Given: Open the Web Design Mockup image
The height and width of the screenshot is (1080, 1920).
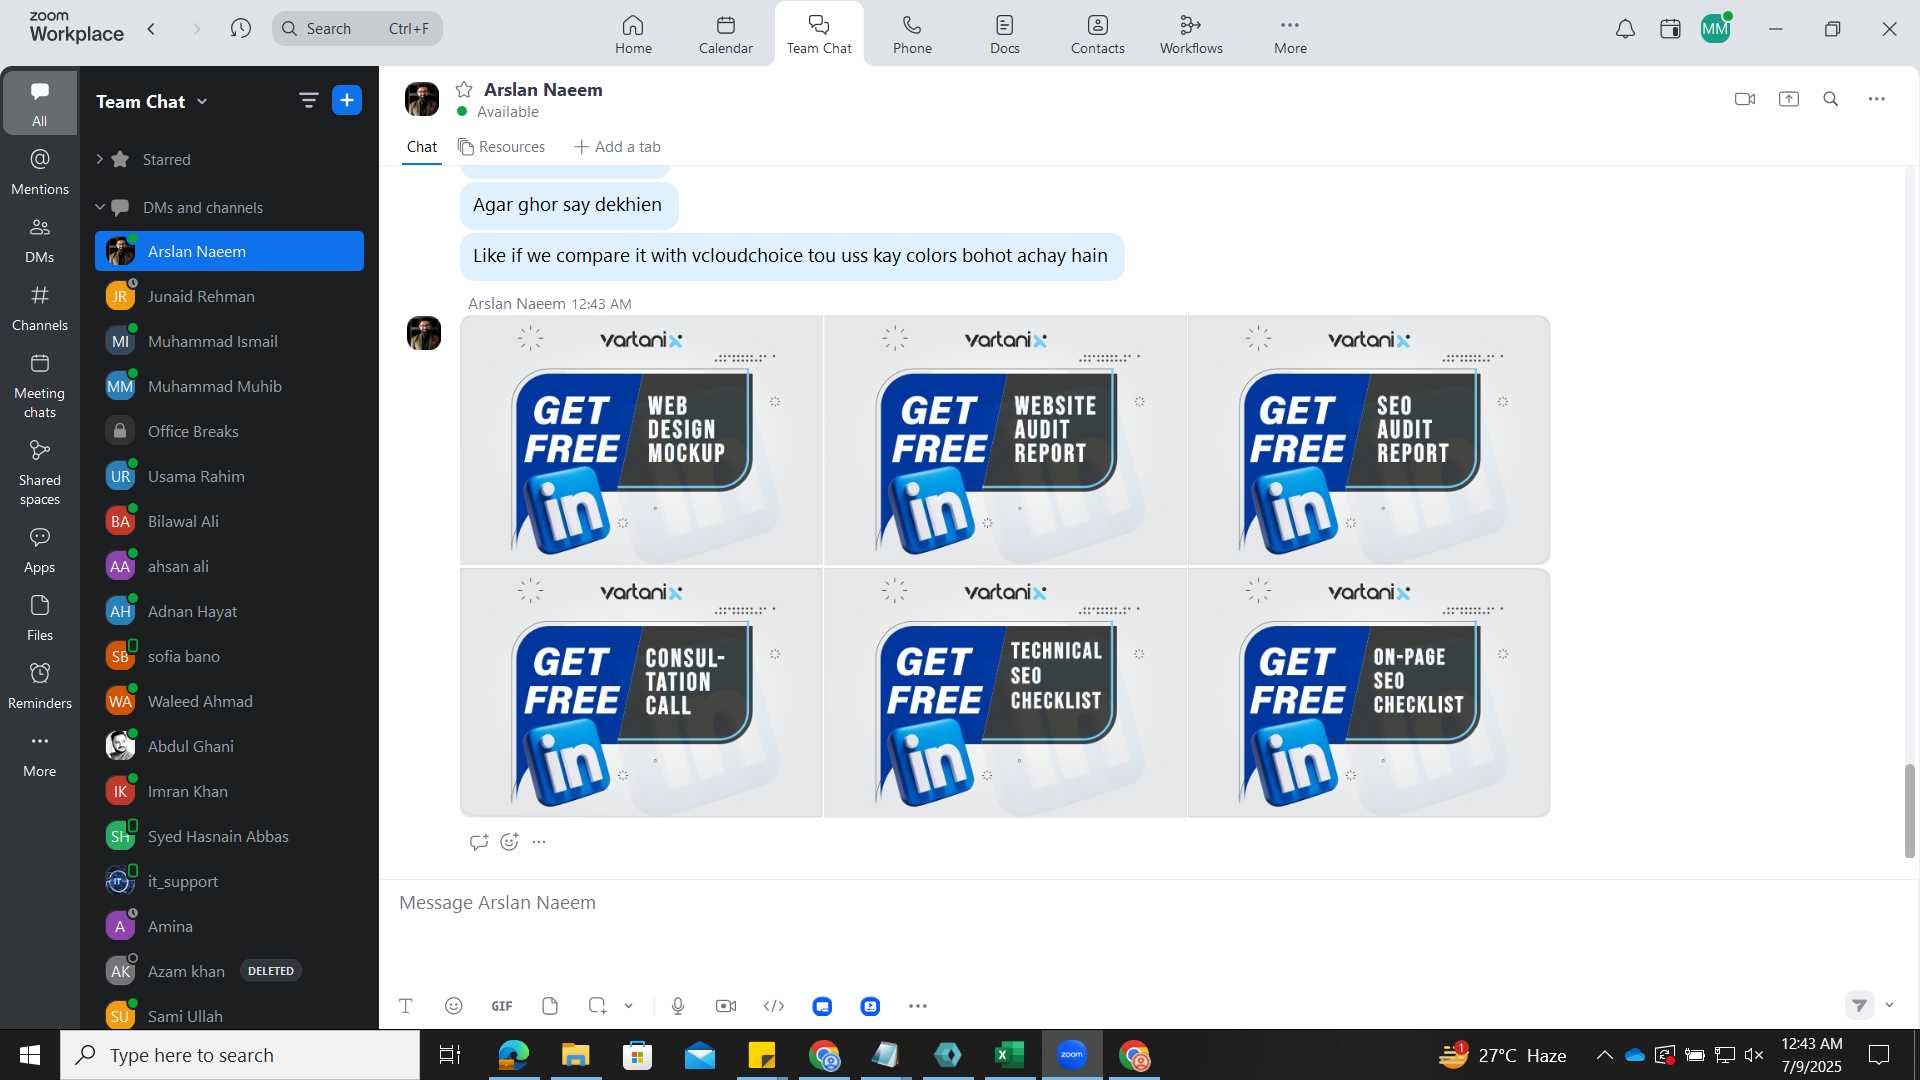Looking at the screenshot, I should click(x=641, y=440).
